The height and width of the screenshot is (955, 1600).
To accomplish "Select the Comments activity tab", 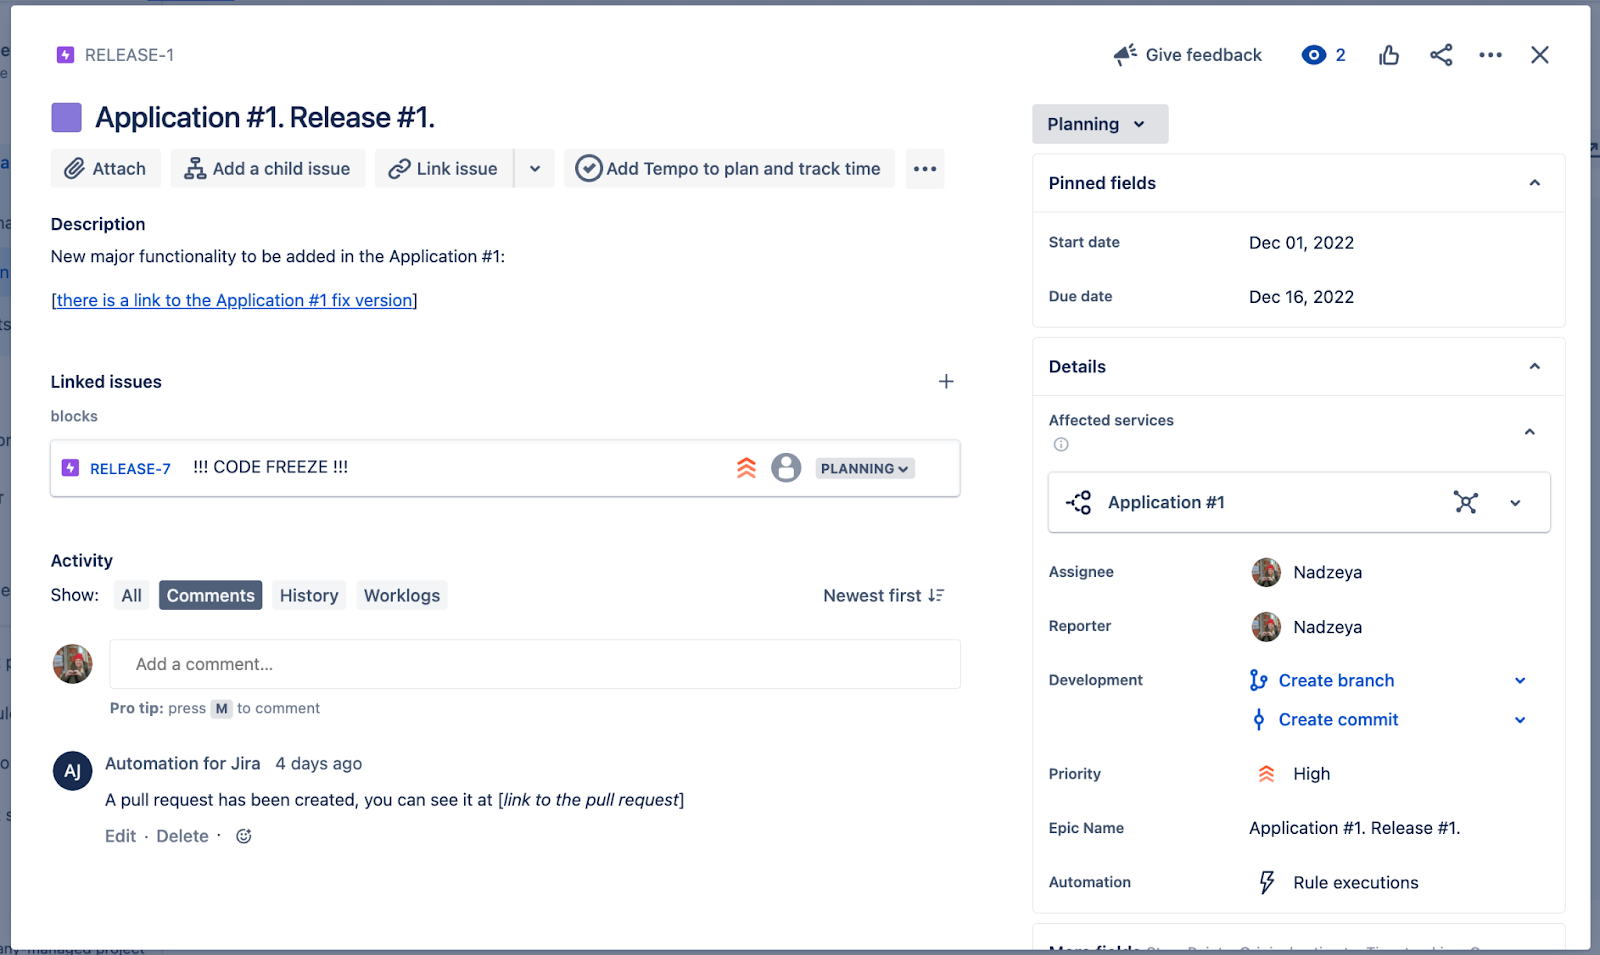I will click(x=211, y=595).
